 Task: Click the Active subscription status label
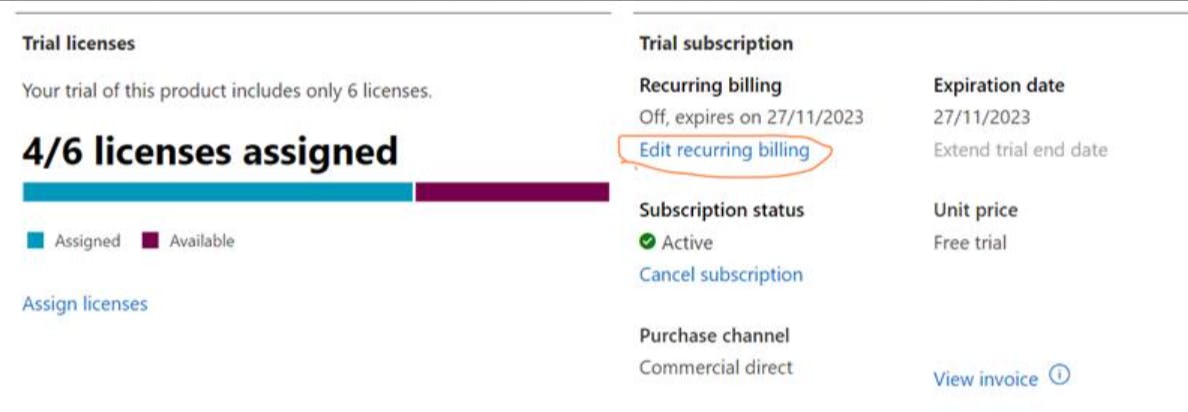click(x=687, y=242)
